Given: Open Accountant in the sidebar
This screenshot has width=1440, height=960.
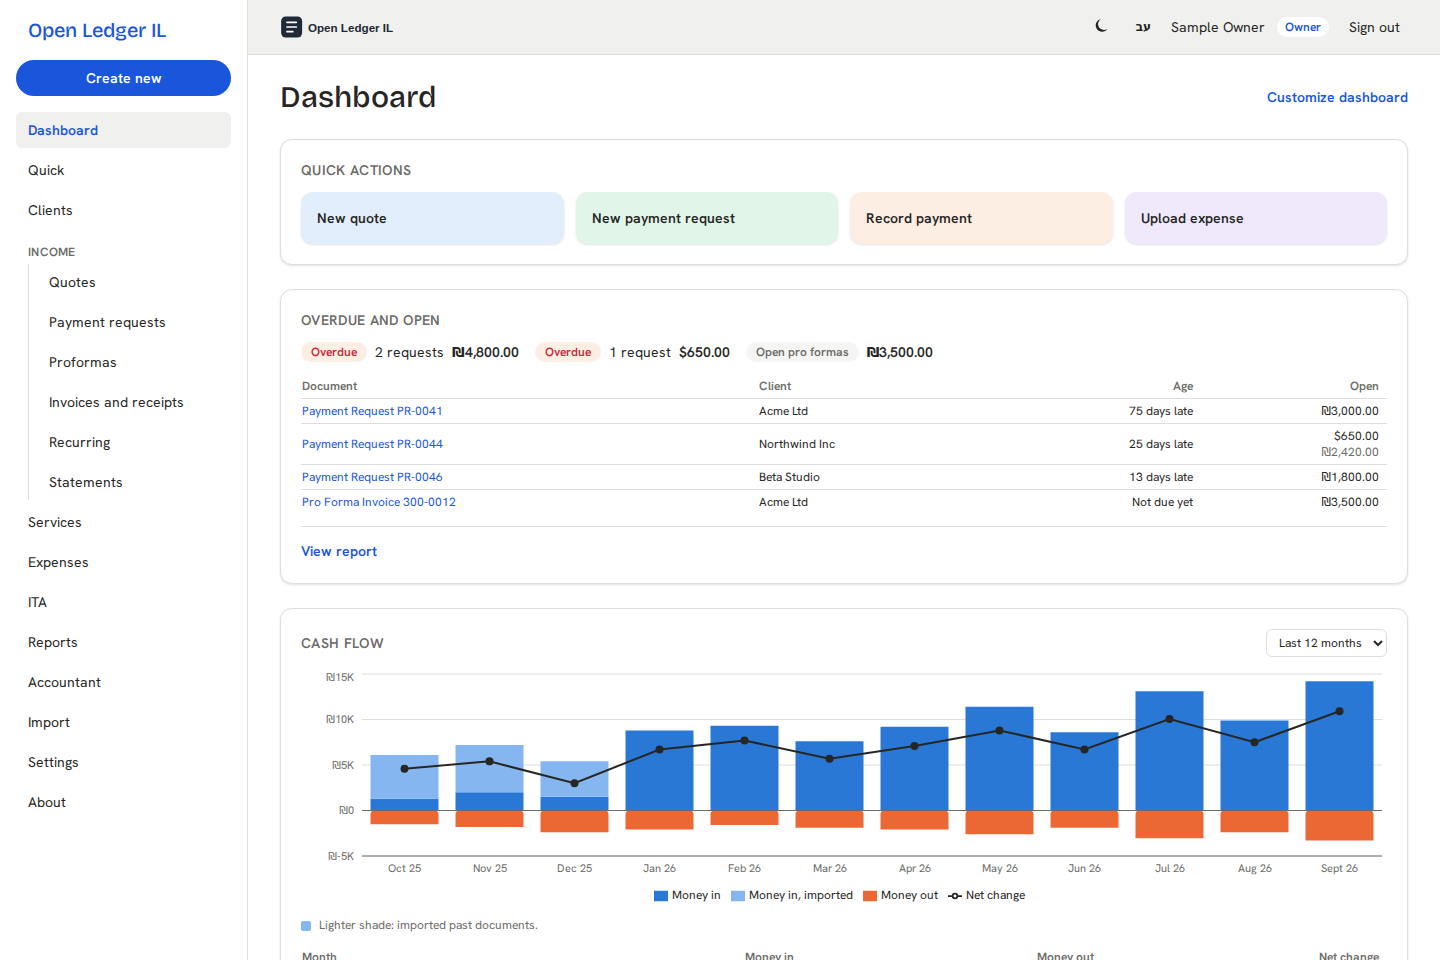Looking at the screenshot, I should (123, 682).
